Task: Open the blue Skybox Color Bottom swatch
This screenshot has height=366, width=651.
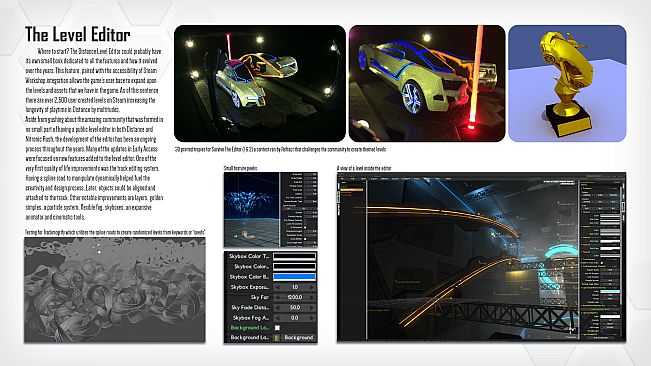Action: pyautogui.click(x=294, y=277)
